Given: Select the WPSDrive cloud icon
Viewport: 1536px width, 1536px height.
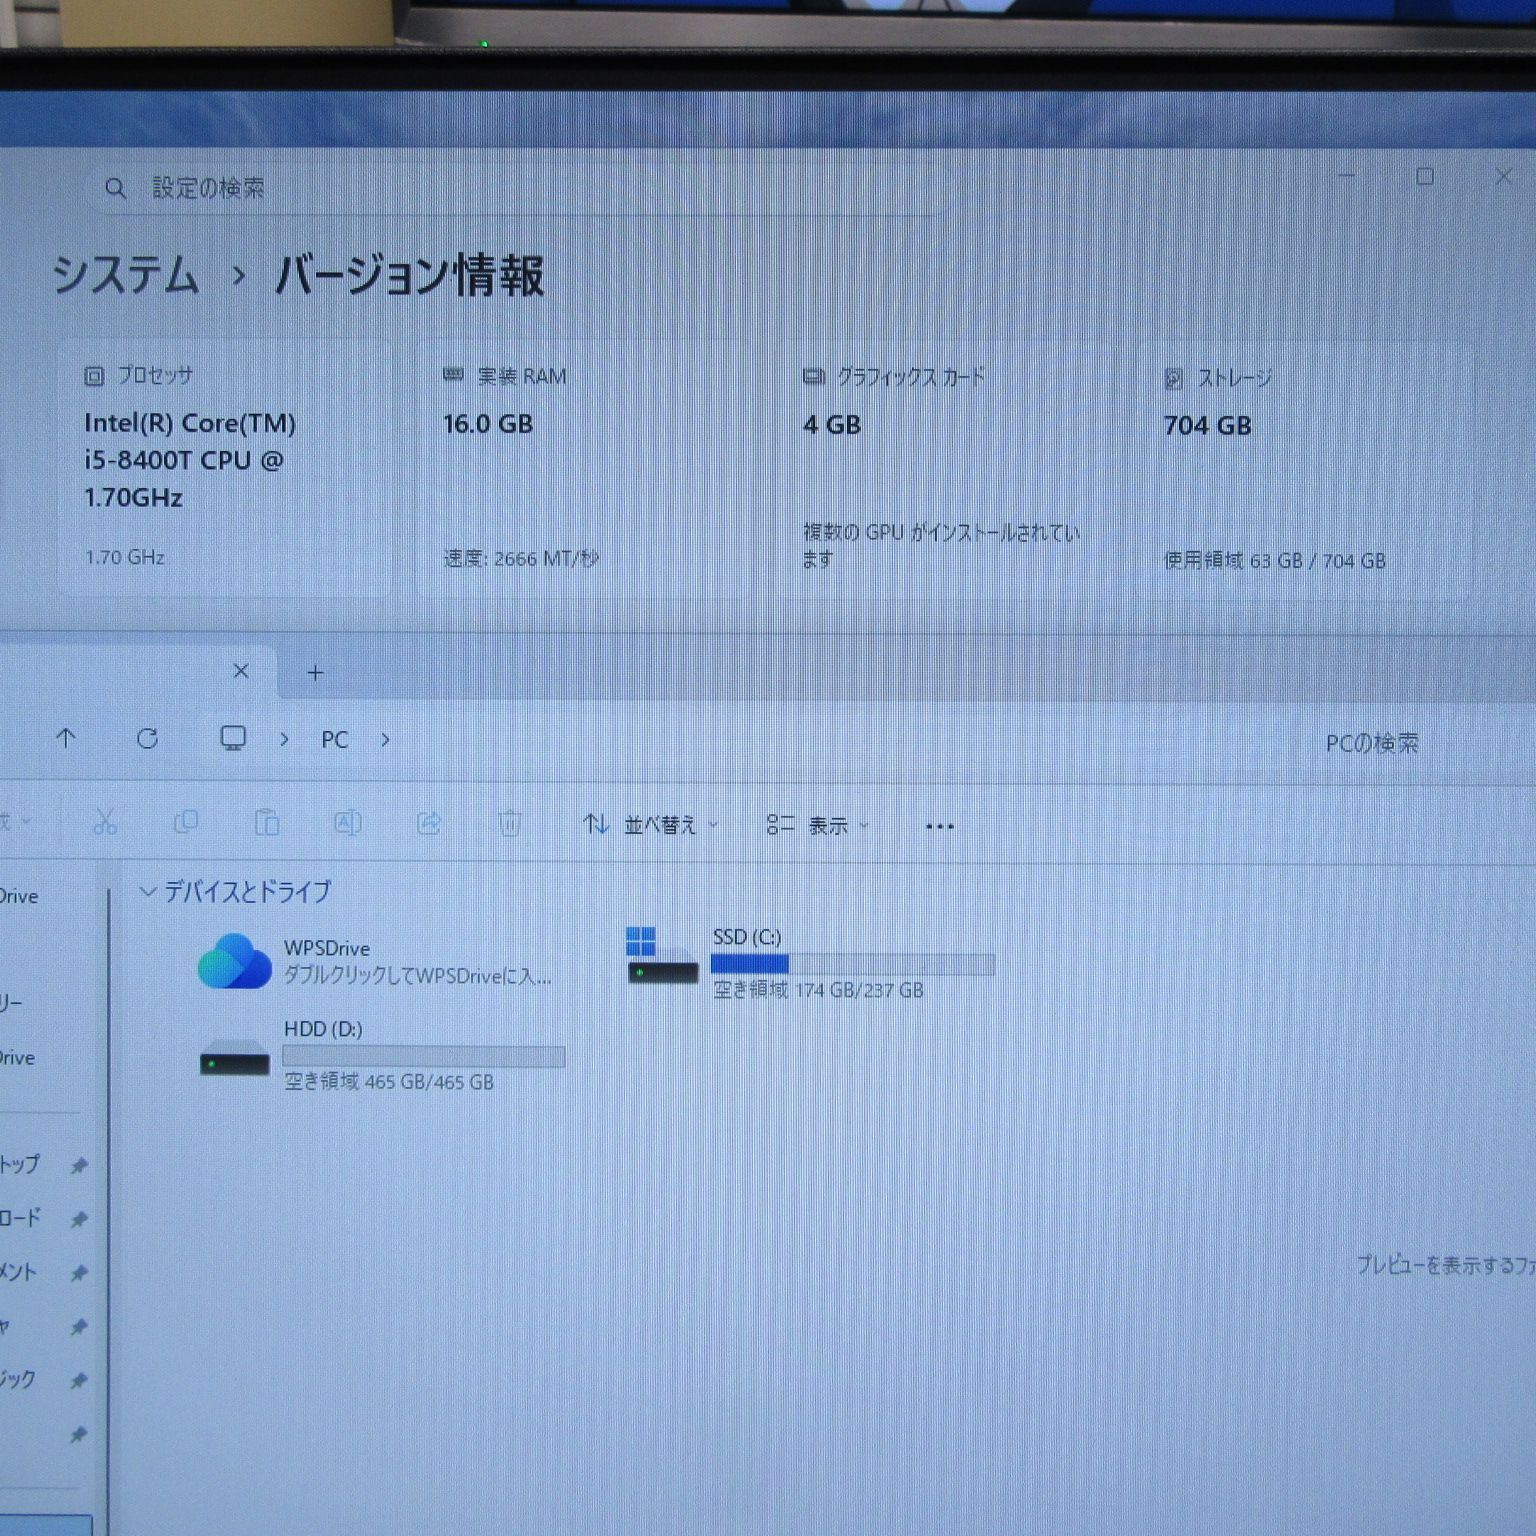Looking at the screenshot, I should [235, 961].
